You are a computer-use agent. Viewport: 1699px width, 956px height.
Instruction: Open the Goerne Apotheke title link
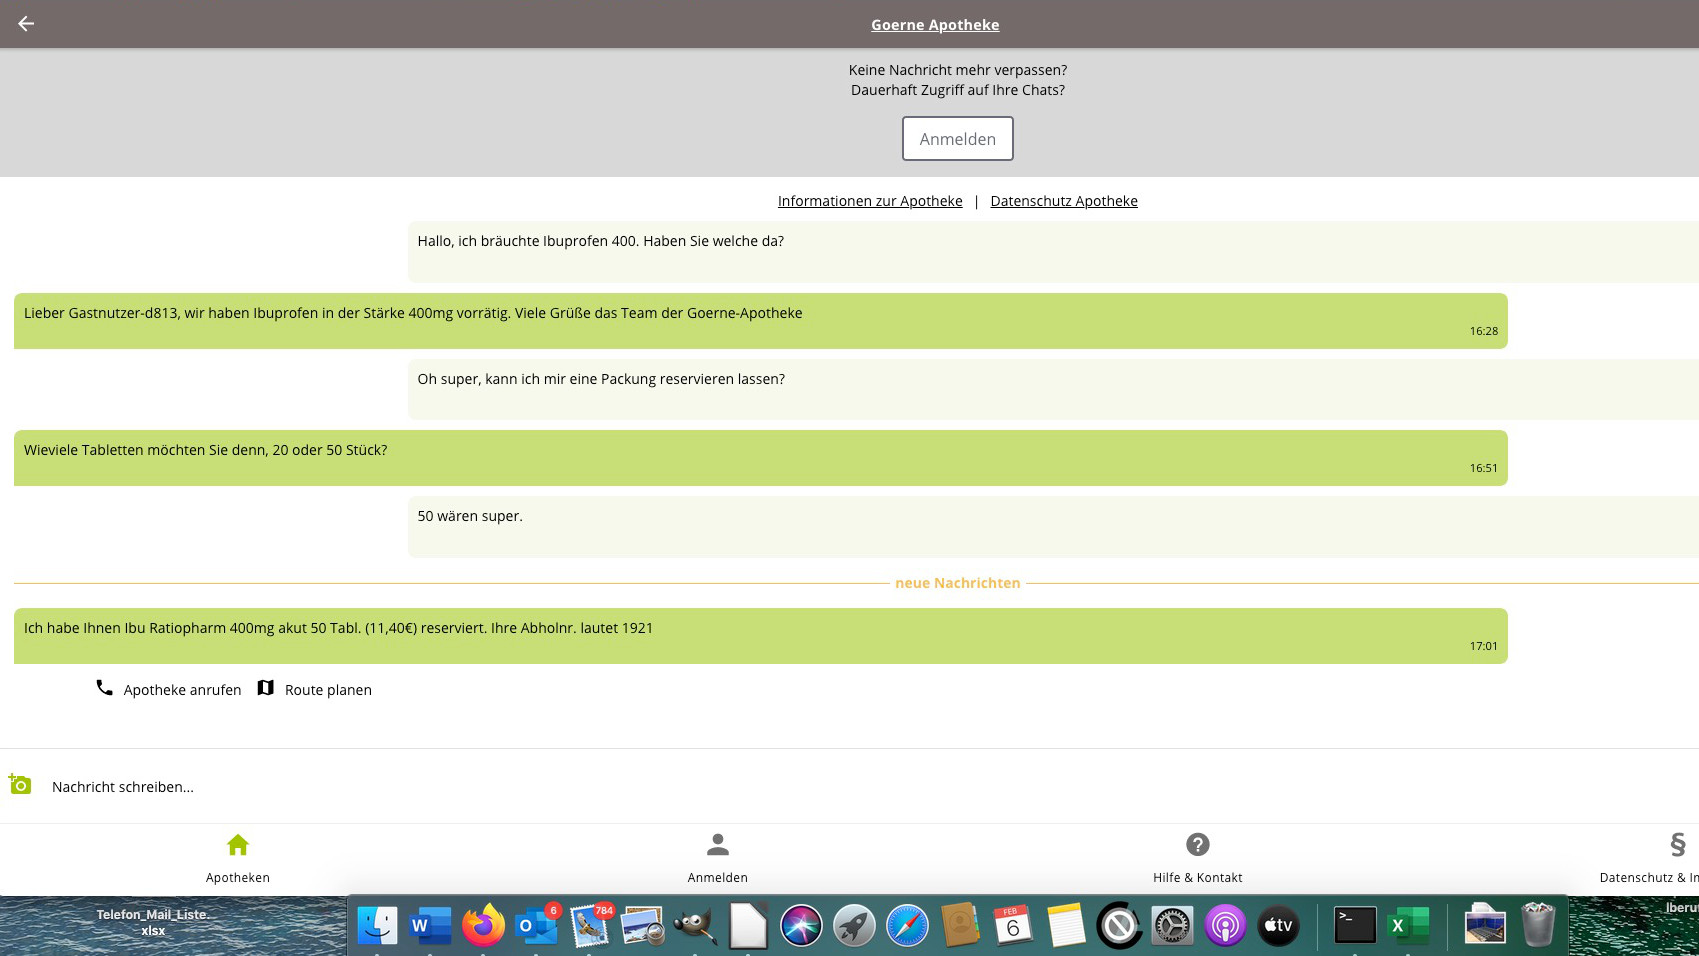coord(934,25)
